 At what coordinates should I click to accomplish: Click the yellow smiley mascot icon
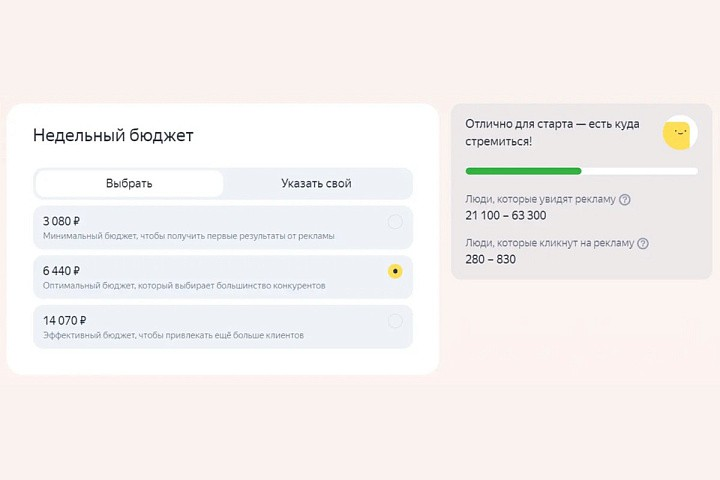[680, 133]
